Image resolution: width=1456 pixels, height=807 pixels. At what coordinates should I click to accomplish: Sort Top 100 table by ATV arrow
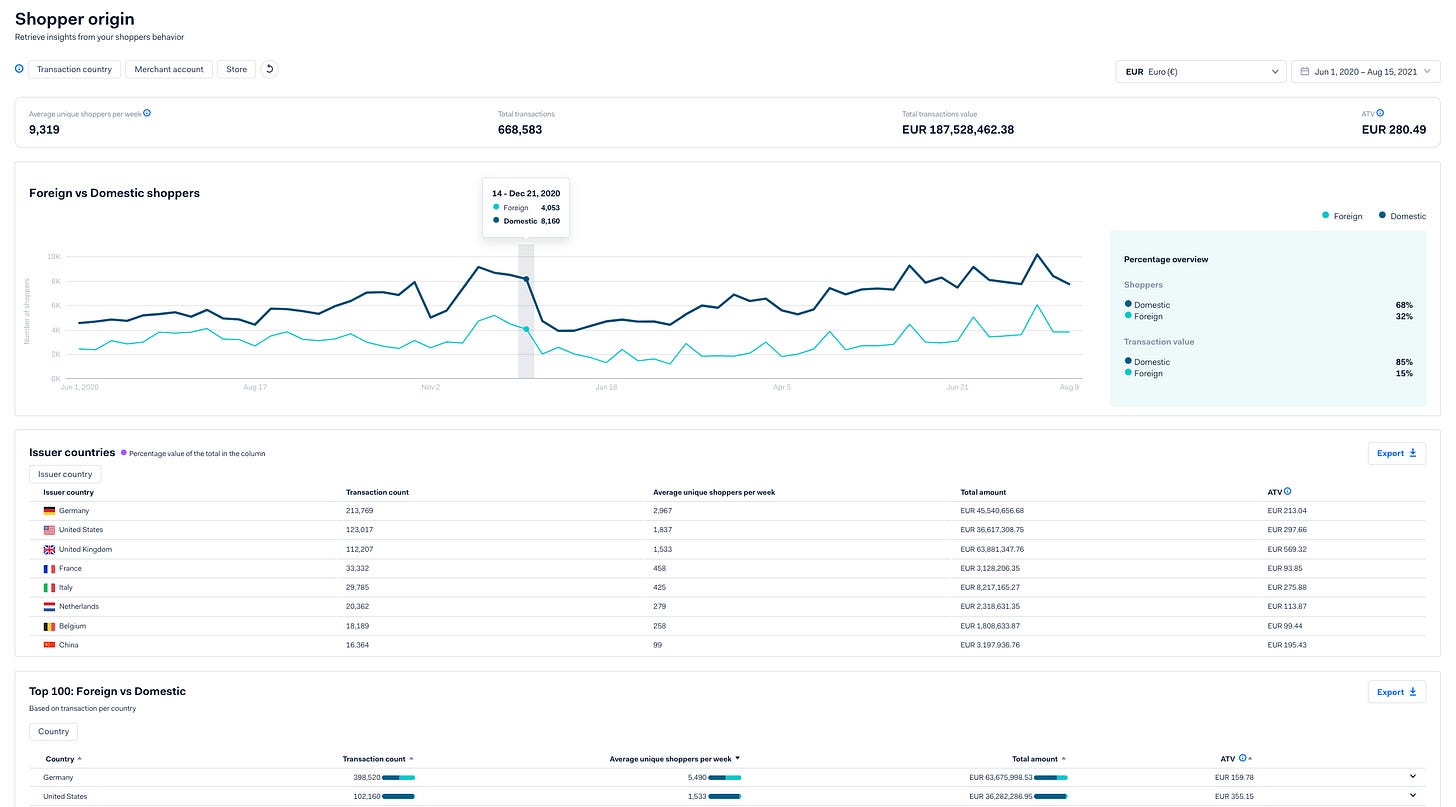1250,759
